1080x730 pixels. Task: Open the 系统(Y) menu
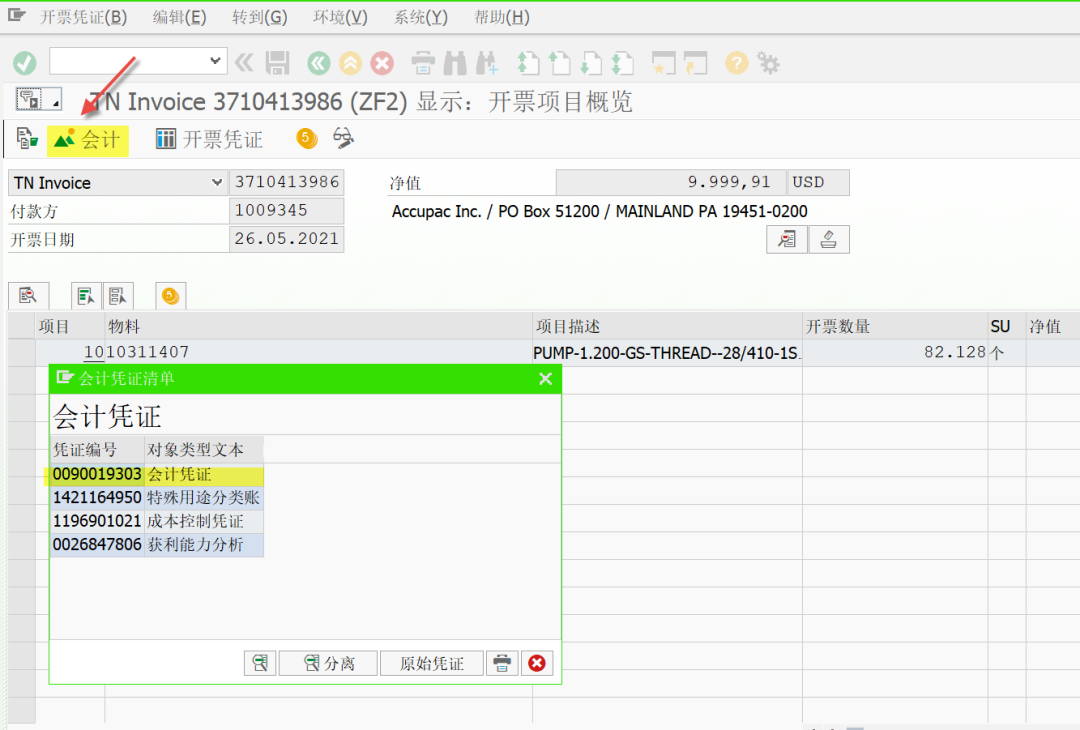(420, 17)
